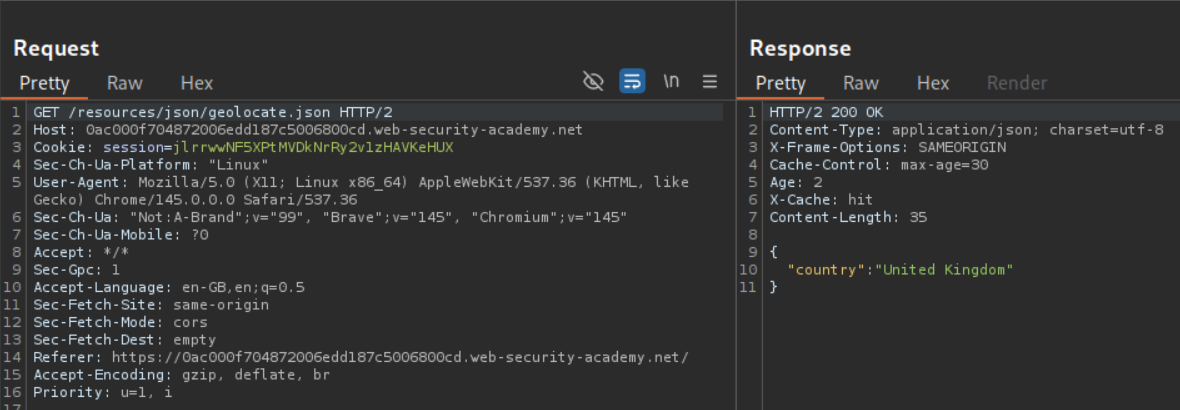The height and width of the screenshot is (410, 1180).
Task: Click the Response panel title
Action: click(x=800, y=48)
